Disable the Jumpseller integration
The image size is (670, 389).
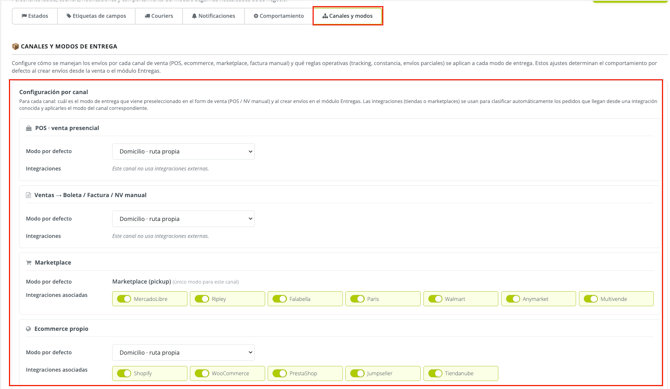(357, 373)
